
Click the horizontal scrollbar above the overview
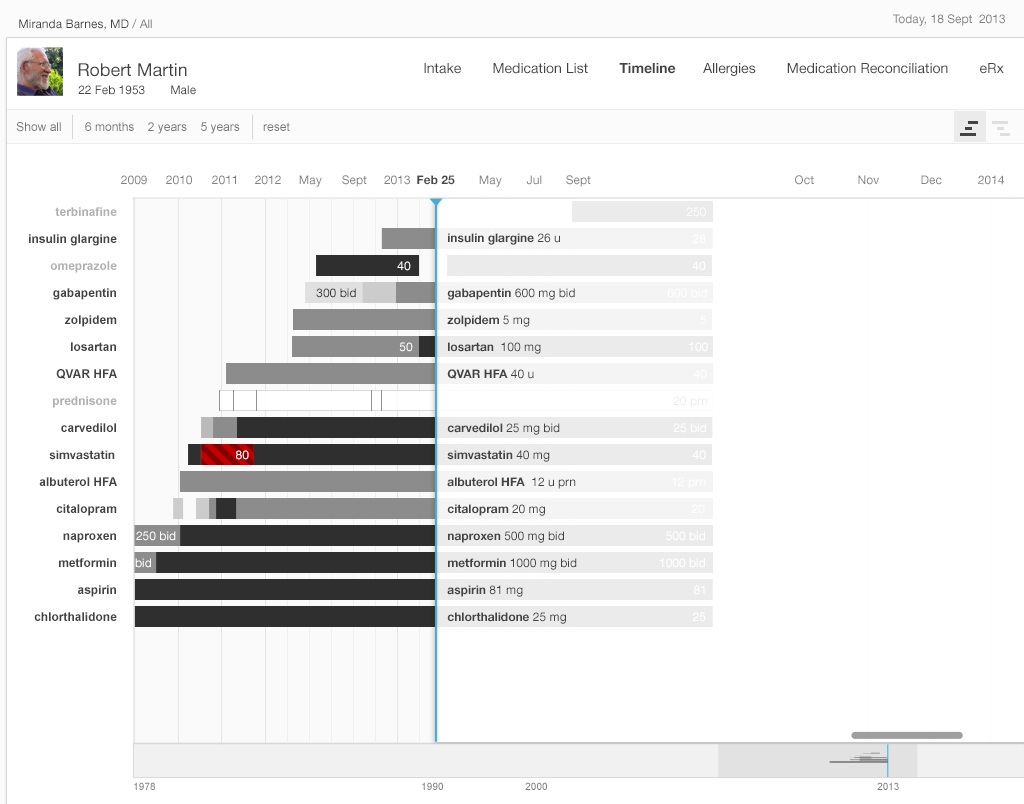(x=906, y=735)
